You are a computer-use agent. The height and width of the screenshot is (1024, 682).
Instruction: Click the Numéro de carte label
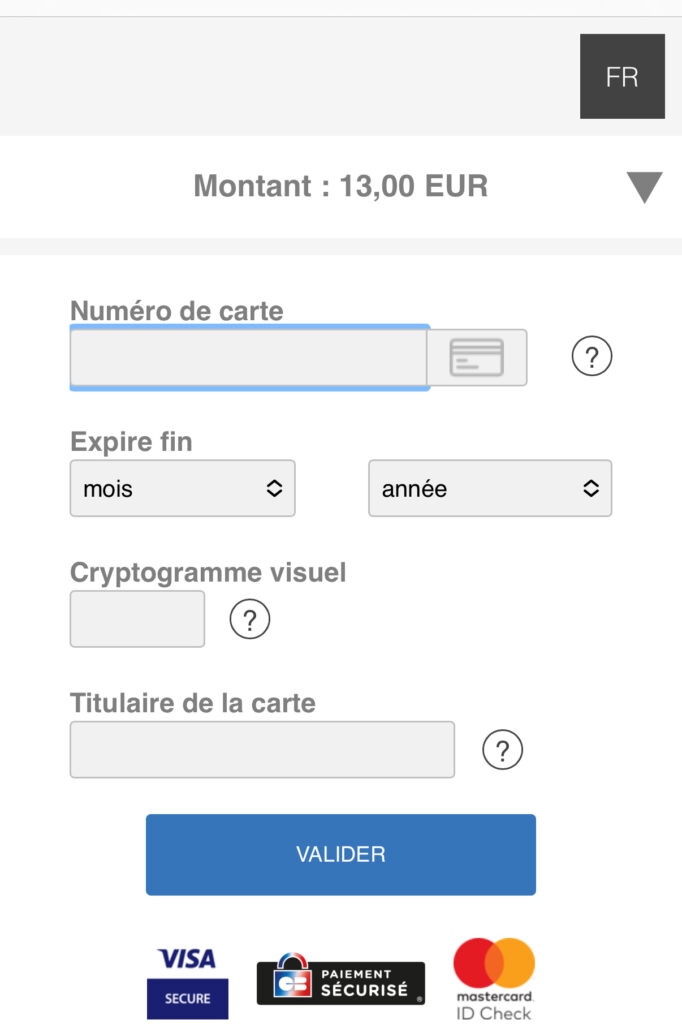pos(177,311)
